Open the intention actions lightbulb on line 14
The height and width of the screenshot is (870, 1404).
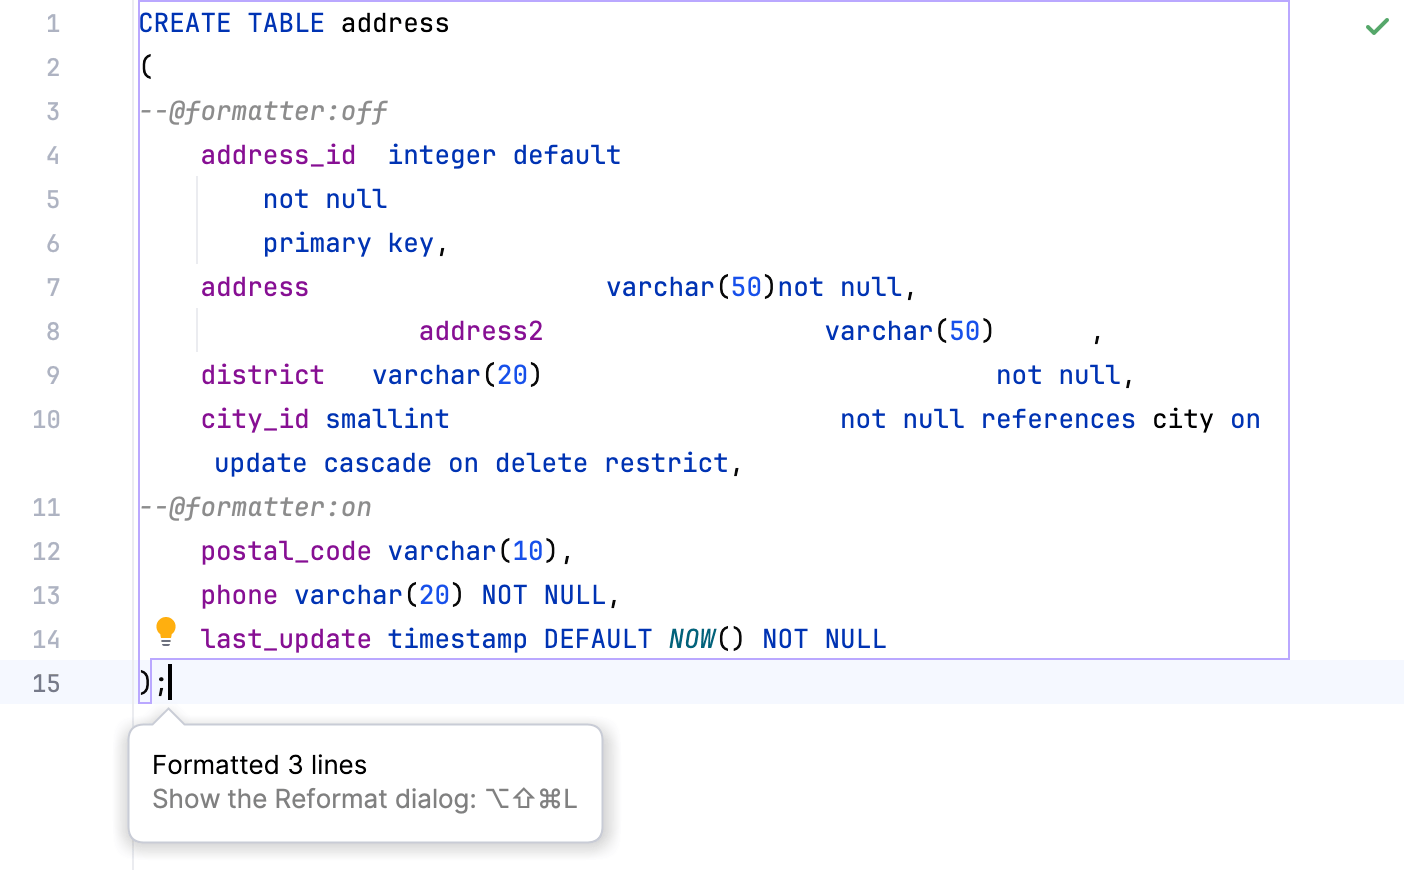coord(165,631)
